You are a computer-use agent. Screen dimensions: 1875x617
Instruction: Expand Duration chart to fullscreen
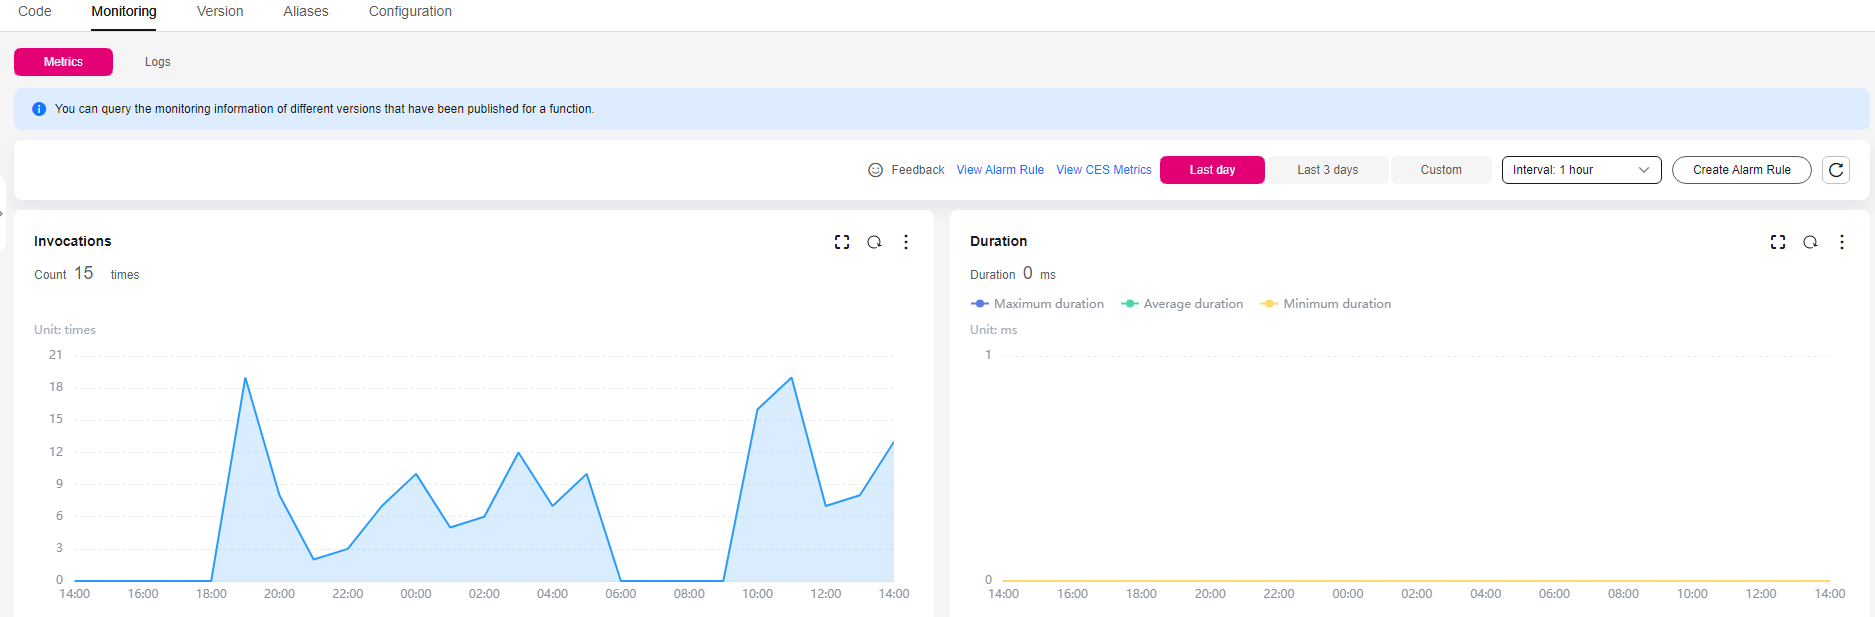tap(1778, 242)
